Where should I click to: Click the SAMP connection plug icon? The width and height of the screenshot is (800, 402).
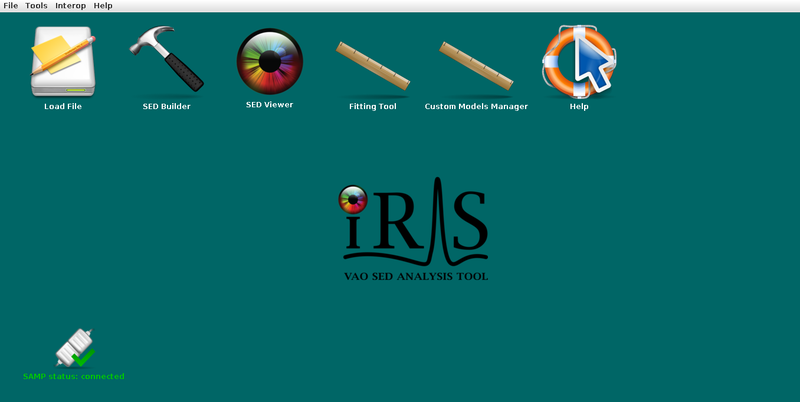pyautogui.click(x=75, y=348)
